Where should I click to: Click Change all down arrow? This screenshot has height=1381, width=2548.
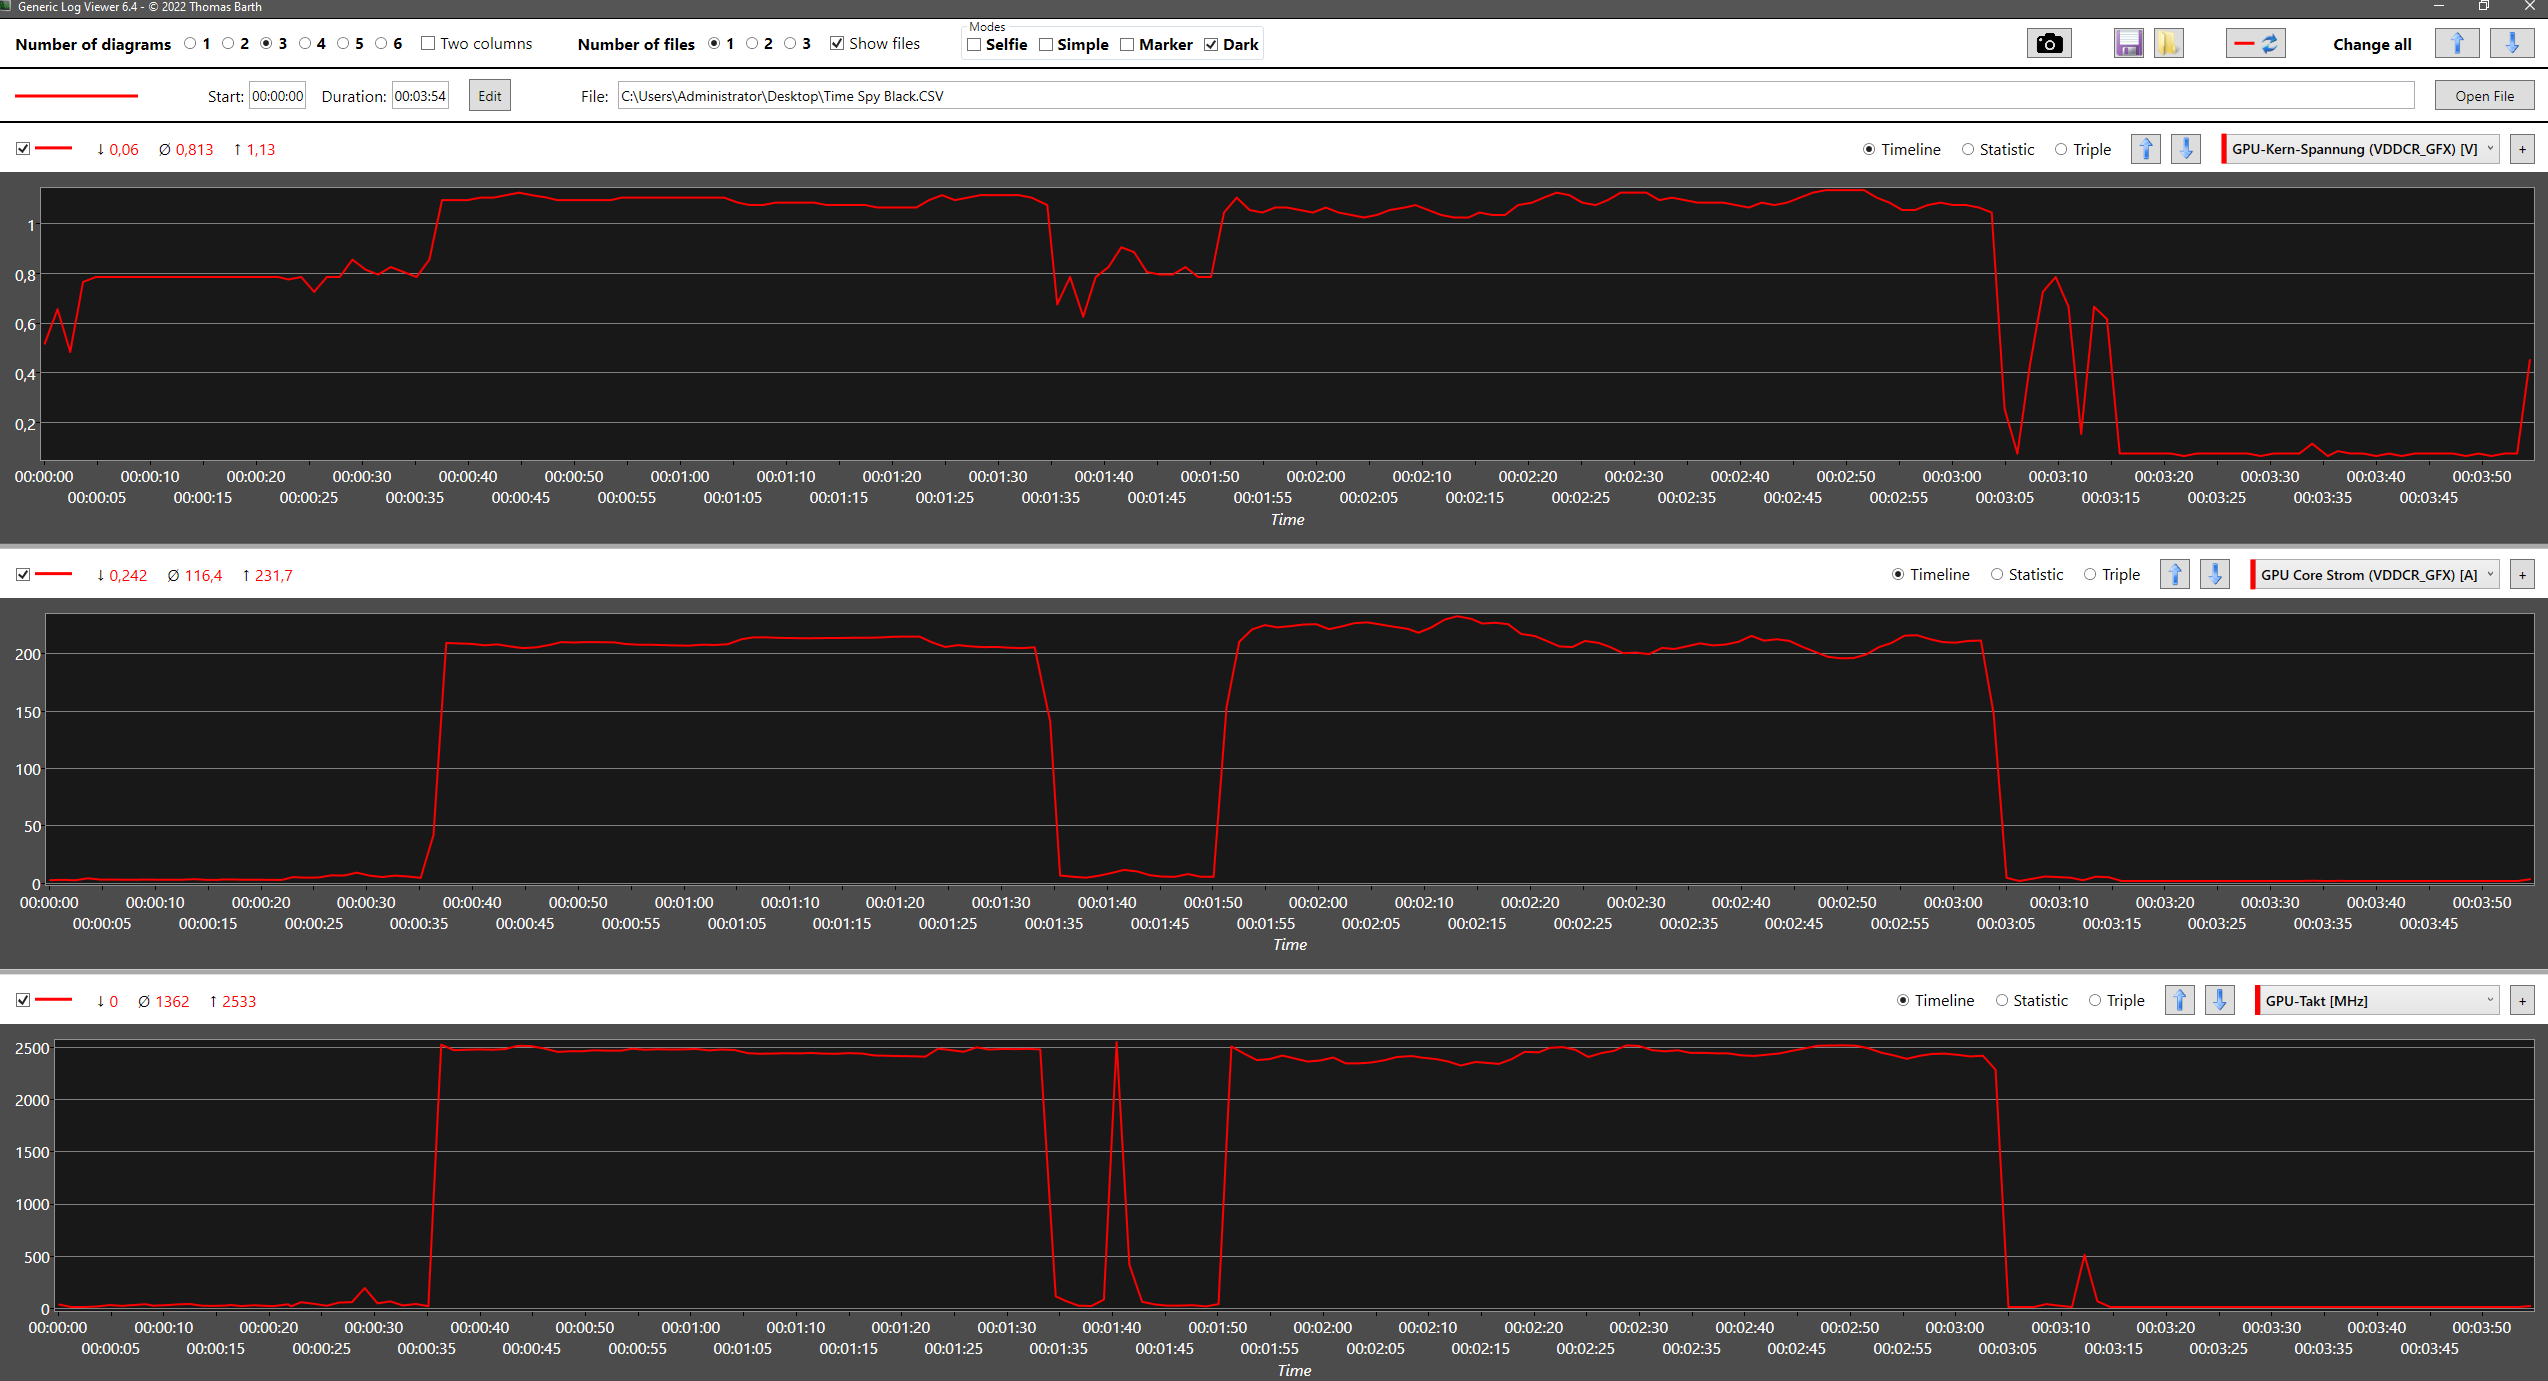point(2511,44)
